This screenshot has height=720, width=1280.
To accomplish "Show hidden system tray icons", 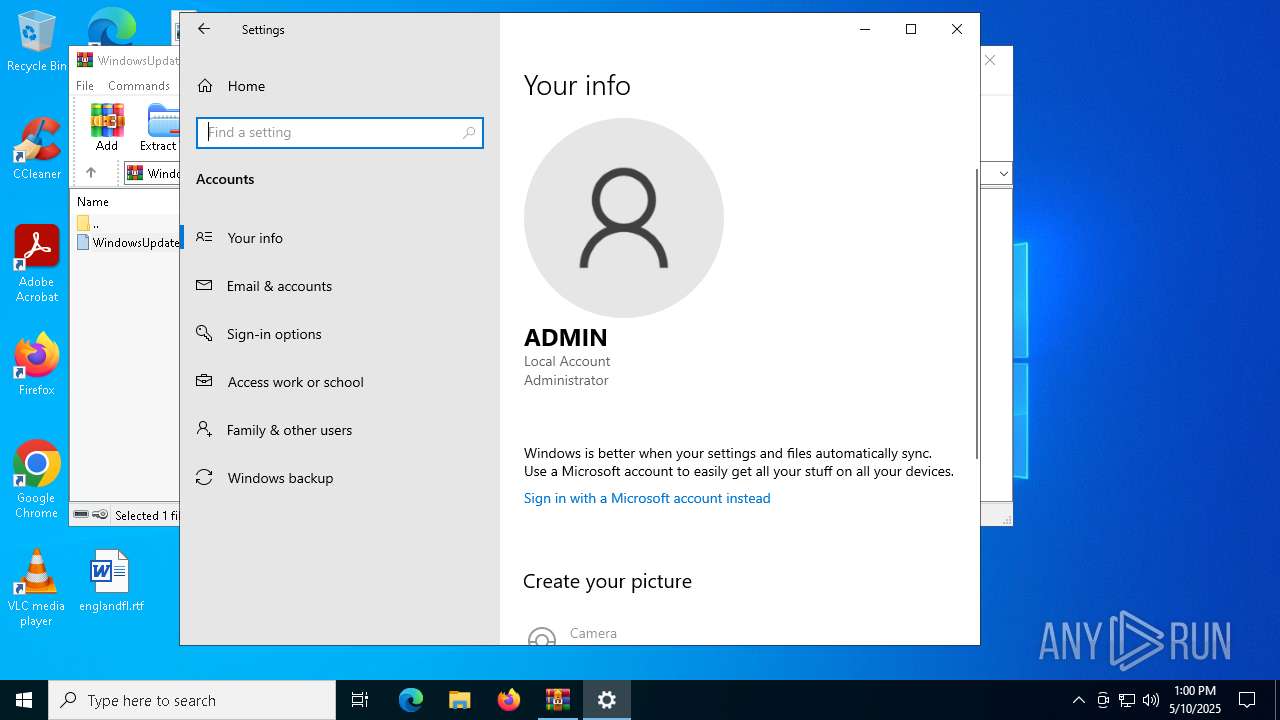I will tap(1078, 700).
